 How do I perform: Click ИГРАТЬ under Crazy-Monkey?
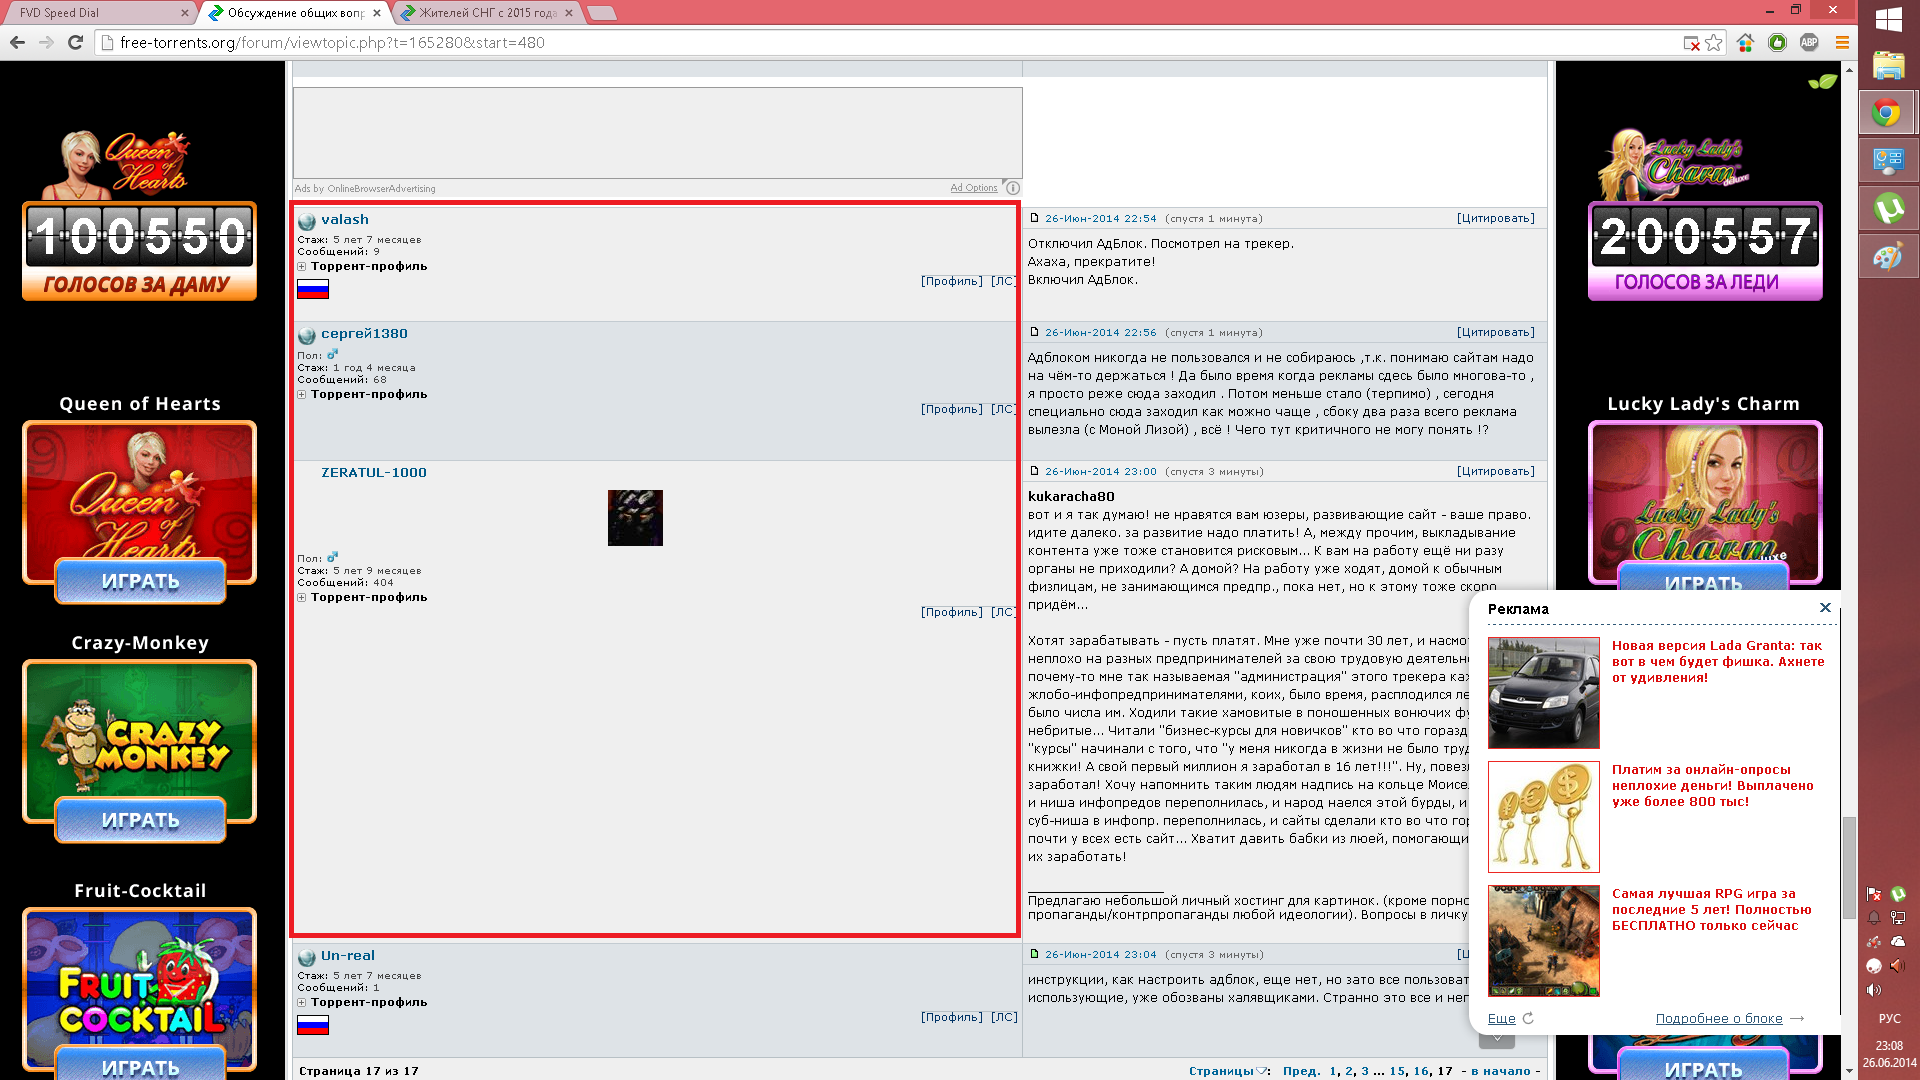140,821
